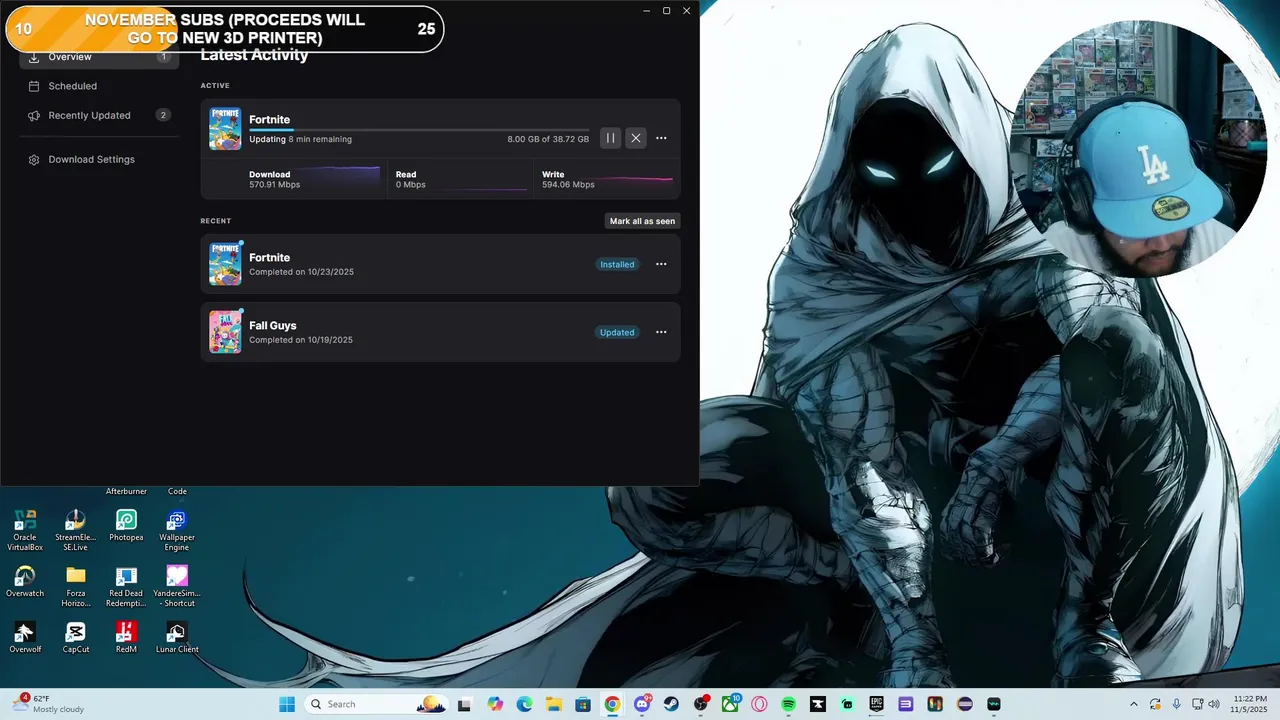Click 'Completed on 10/19/2025' text
1280x720 pixels.
301,340
